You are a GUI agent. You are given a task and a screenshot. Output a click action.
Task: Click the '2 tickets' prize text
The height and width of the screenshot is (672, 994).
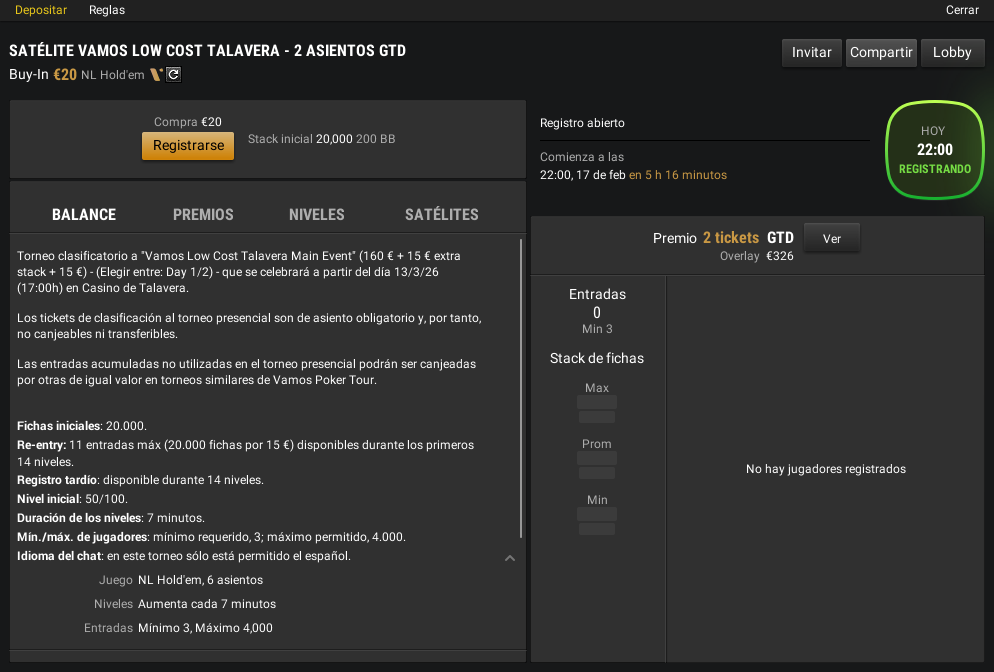(x=731, y=238)
